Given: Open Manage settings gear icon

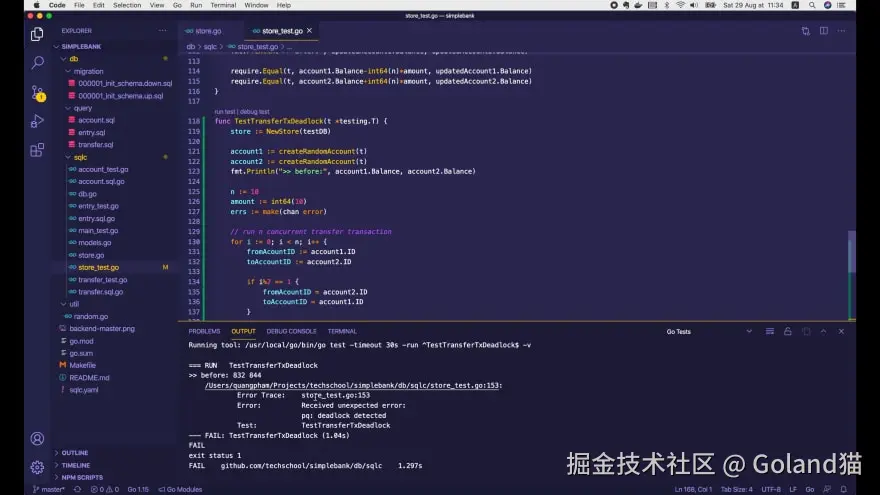Looking at the screenshot, I should coord(37,467).
